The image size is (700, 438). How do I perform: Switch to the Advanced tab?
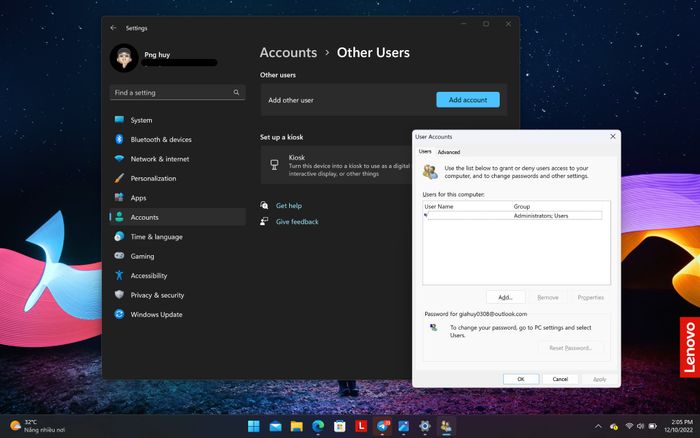449,152
